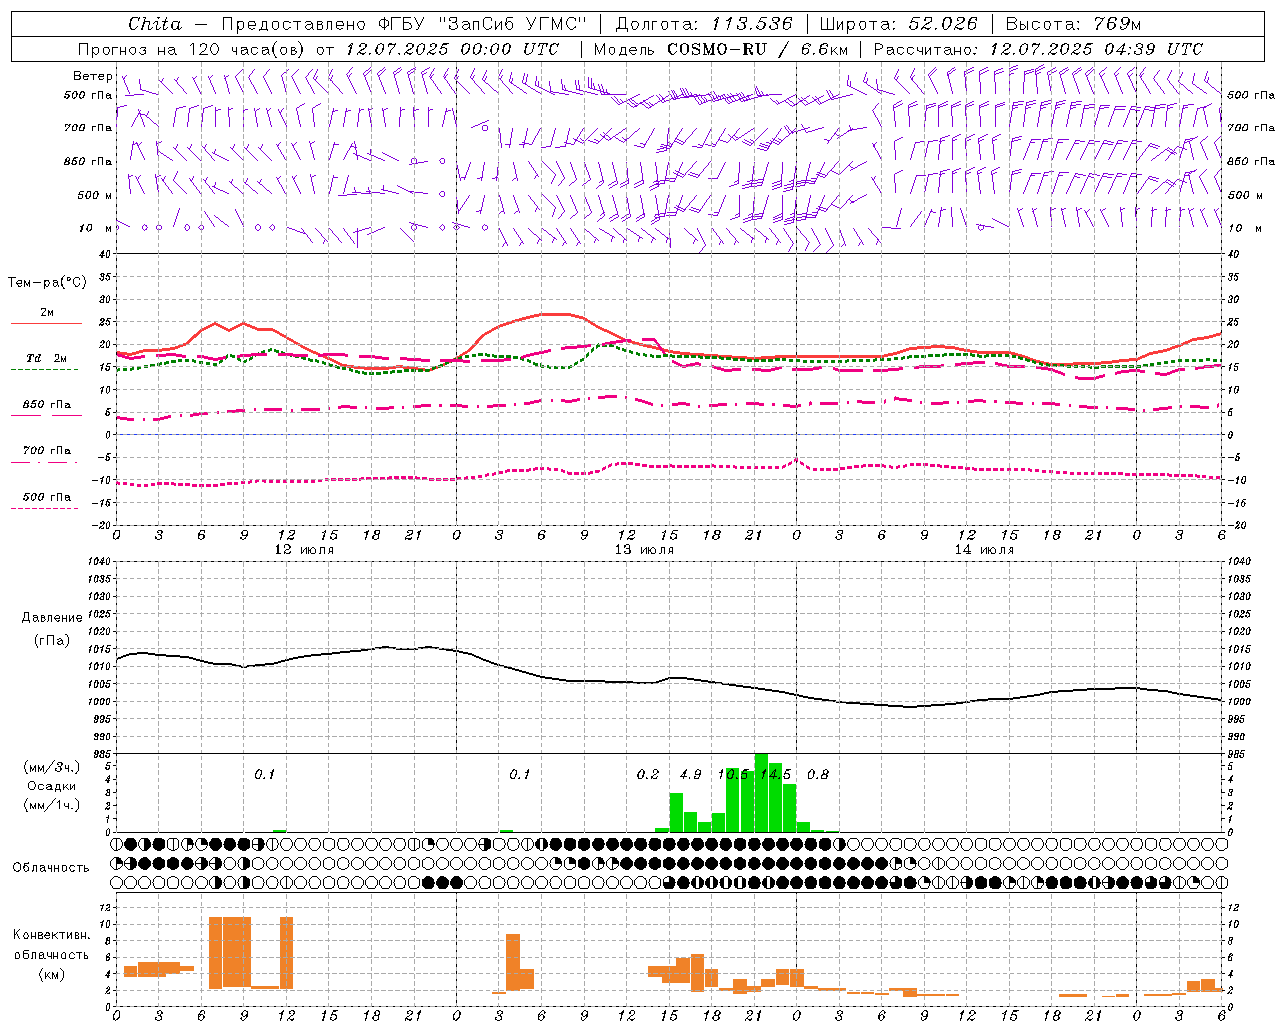Click the "Облачность" cloud cover label
Image resolution: width=1280 pixels, height=1024 pixels.
pos(51,867)
